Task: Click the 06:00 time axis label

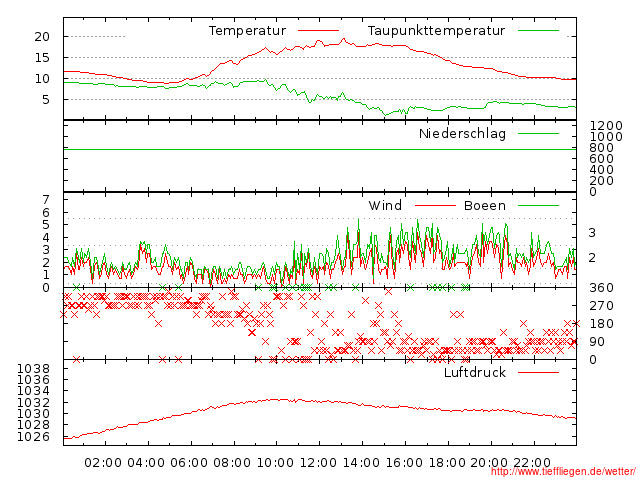Action: click(189, 463)
